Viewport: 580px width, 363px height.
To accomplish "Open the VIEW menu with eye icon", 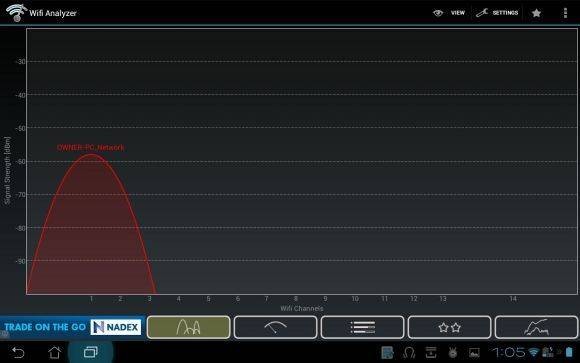I will pos(449,13).
